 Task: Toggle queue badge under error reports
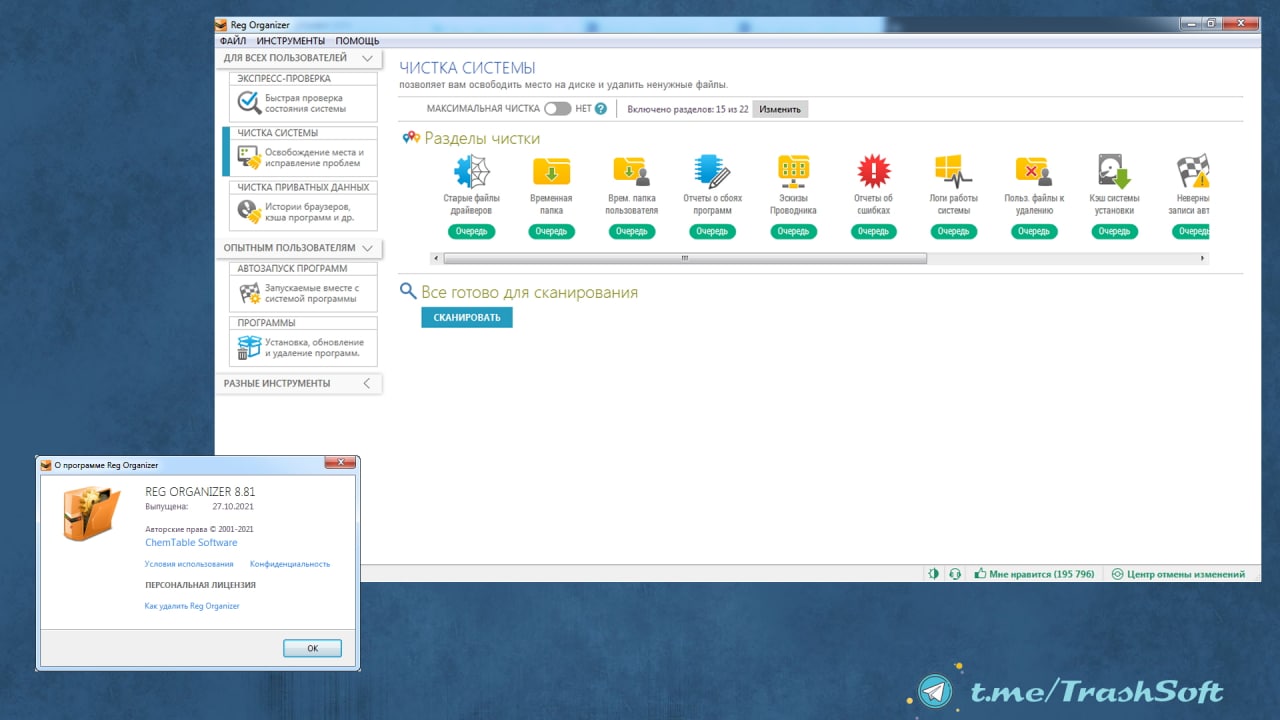point(873,231)
